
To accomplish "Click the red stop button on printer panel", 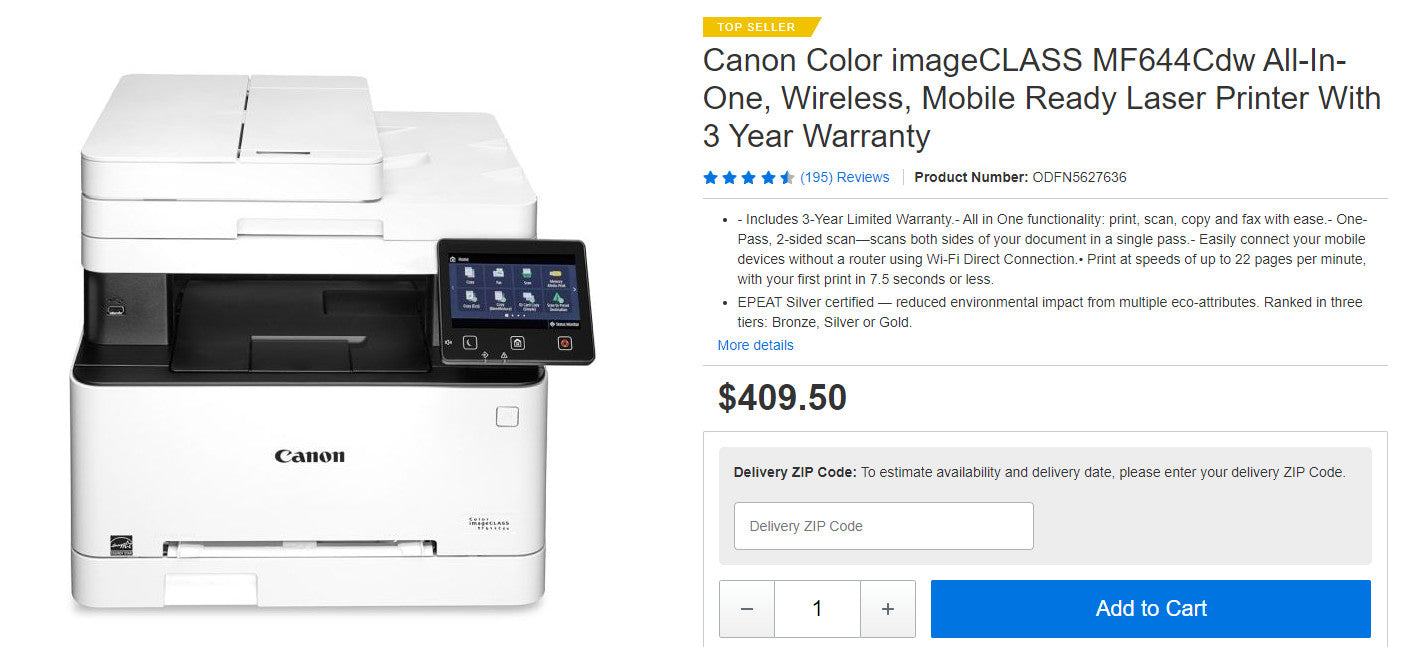I will click(x=565, y=344).
